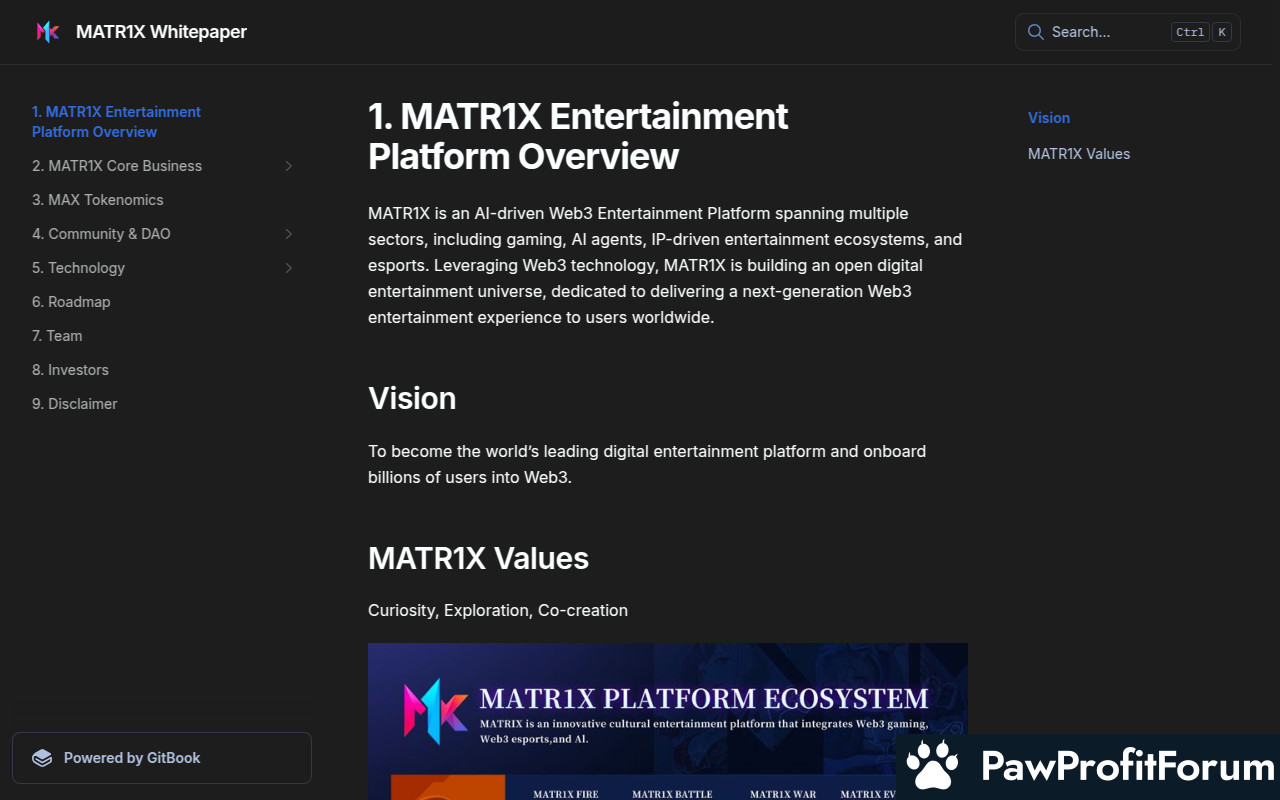
Task: Jump to Vision in page outline
Action: (x=1049, y=118)
